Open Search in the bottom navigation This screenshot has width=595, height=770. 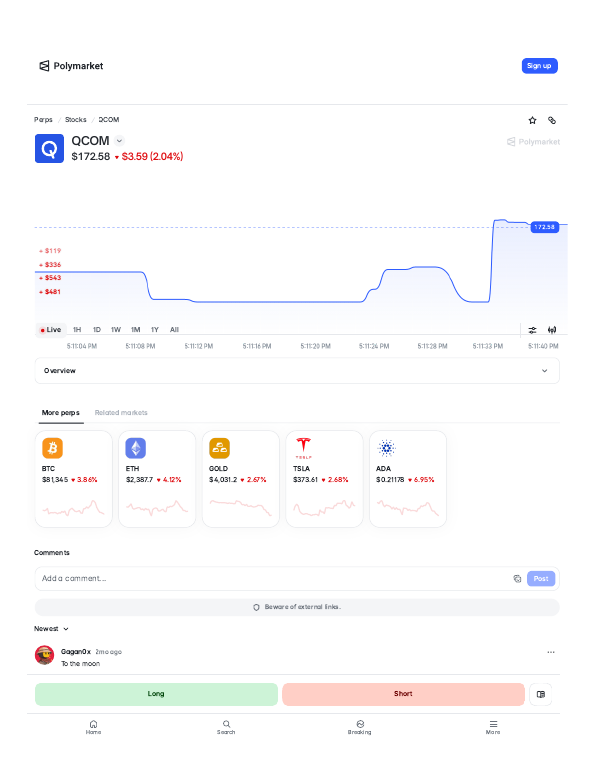226,727
